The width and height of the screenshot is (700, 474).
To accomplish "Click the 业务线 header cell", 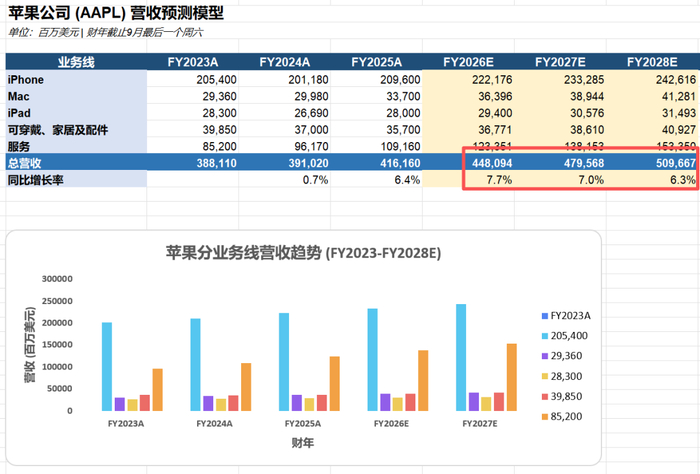I will (x=76, y=62).
